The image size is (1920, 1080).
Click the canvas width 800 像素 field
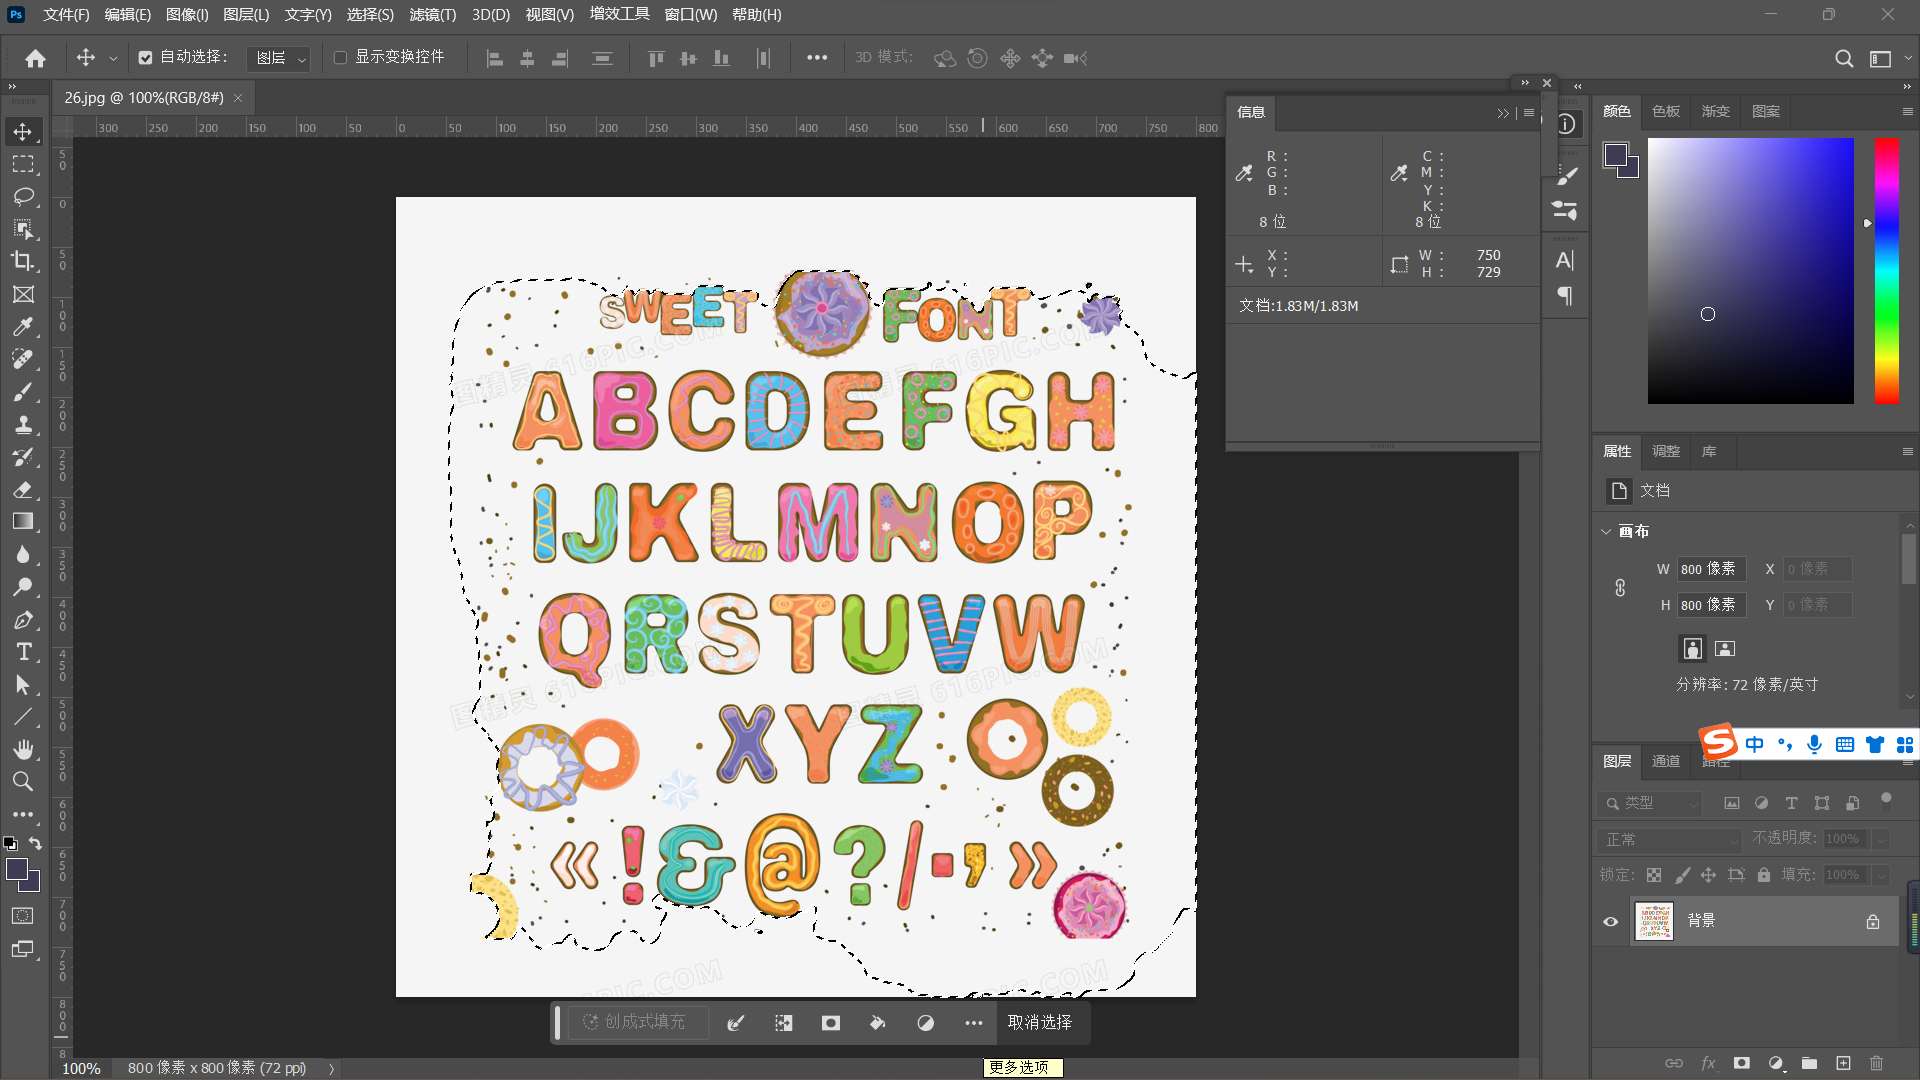[x=1712, y=569]
